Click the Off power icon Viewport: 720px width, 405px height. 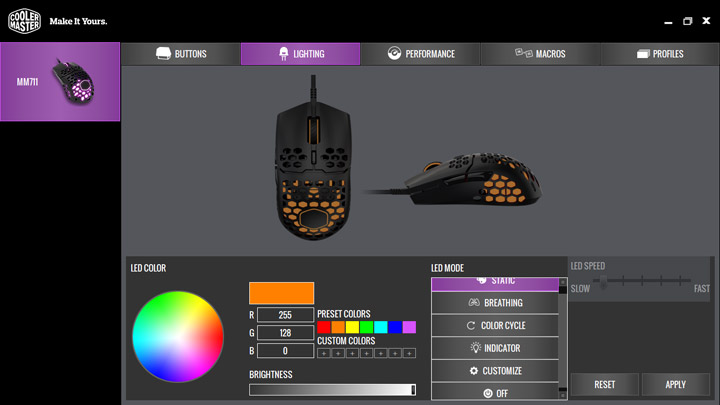pyautogui.click(x=488, y=393)
